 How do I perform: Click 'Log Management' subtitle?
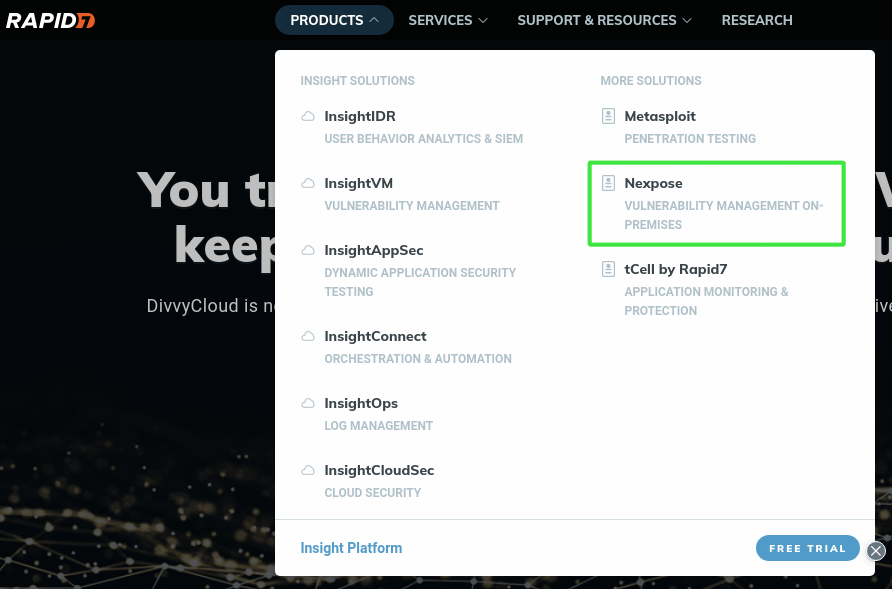pyautogui.click(x=379, y=426)
